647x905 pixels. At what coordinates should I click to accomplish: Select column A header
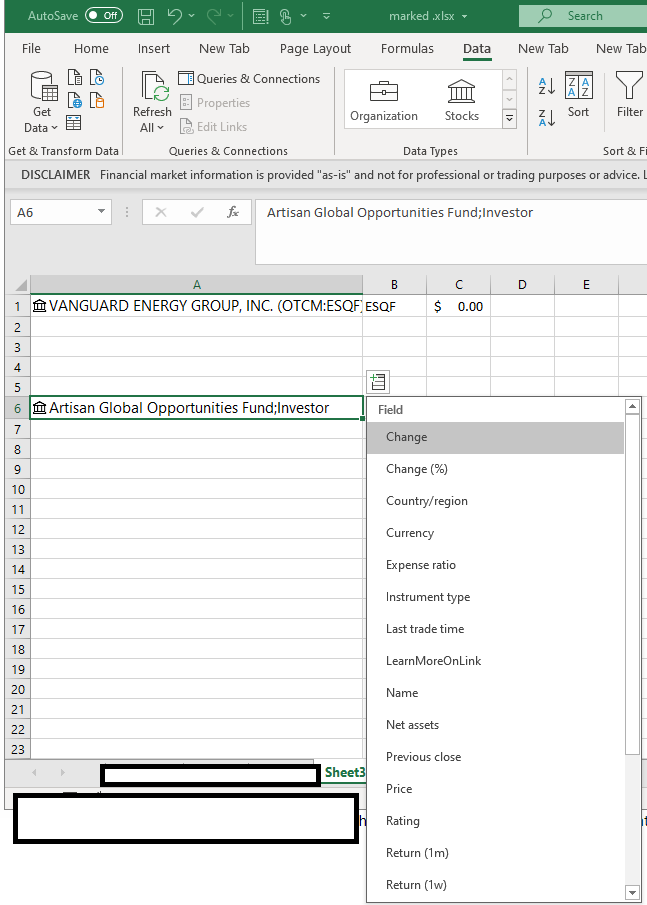[196, 285]
